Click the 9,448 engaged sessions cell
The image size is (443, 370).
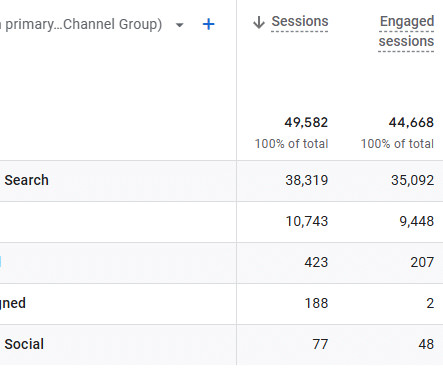pyautogui.click(x=417, y=221)
